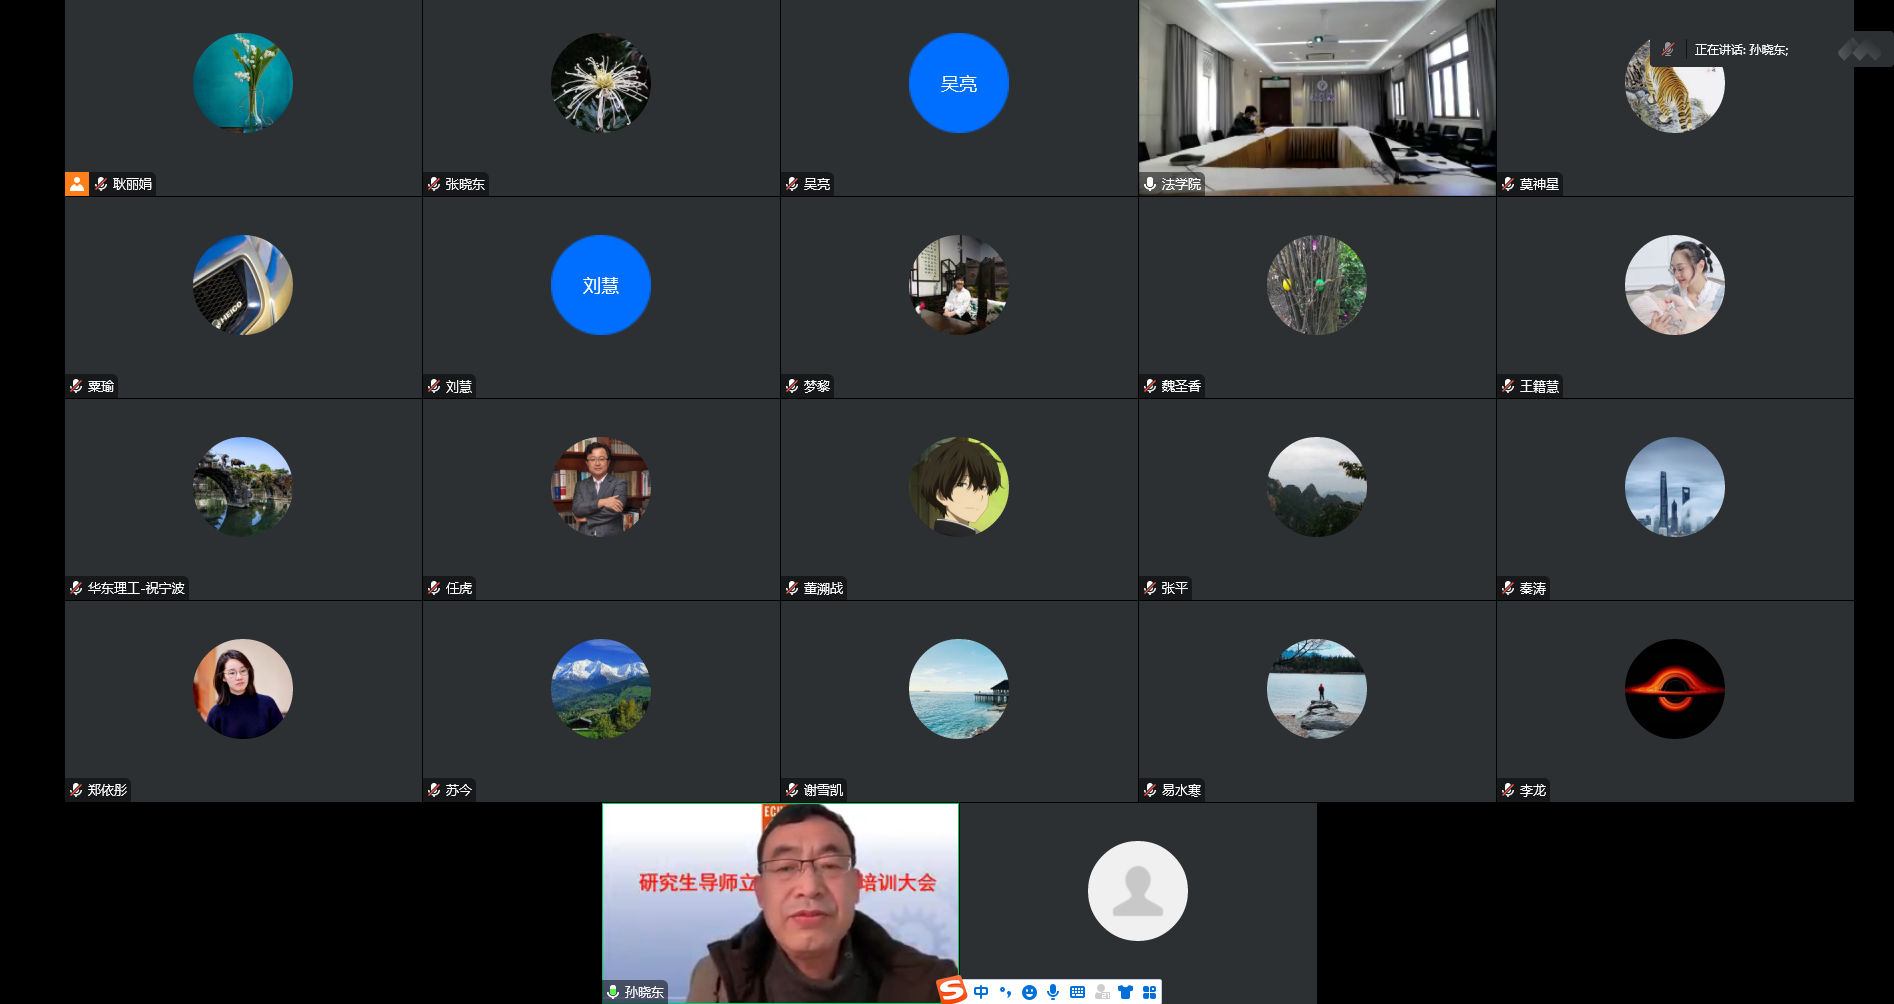This screenshot has height=1004, width=1894.
Task: Click the Sogou account login icon
Action: point(1102,992)
